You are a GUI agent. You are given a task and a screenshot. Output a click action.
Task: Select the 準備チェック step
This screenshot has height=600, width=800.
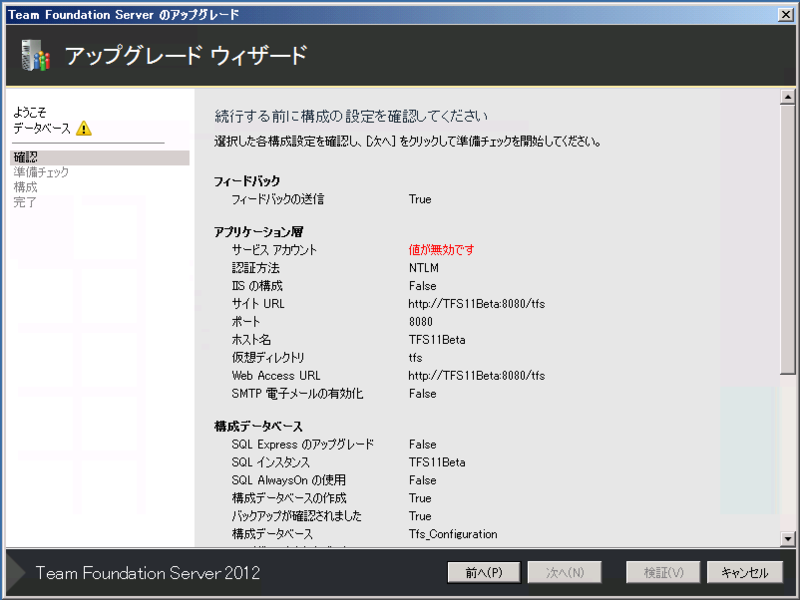coord(41,172)
